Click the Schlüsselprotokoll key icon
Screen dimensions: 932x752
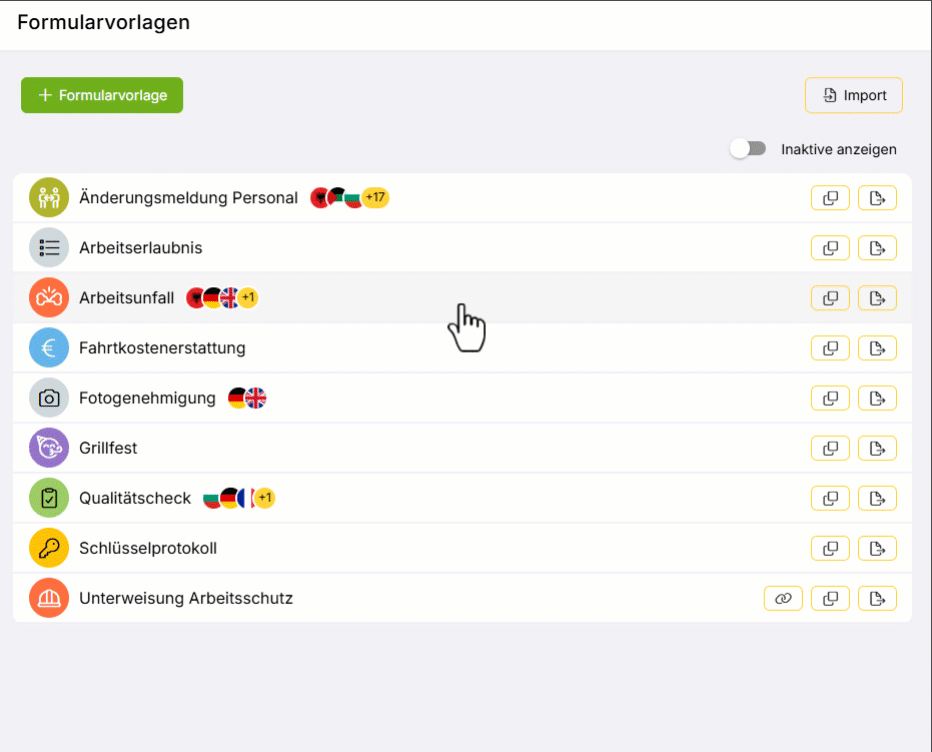49,548
